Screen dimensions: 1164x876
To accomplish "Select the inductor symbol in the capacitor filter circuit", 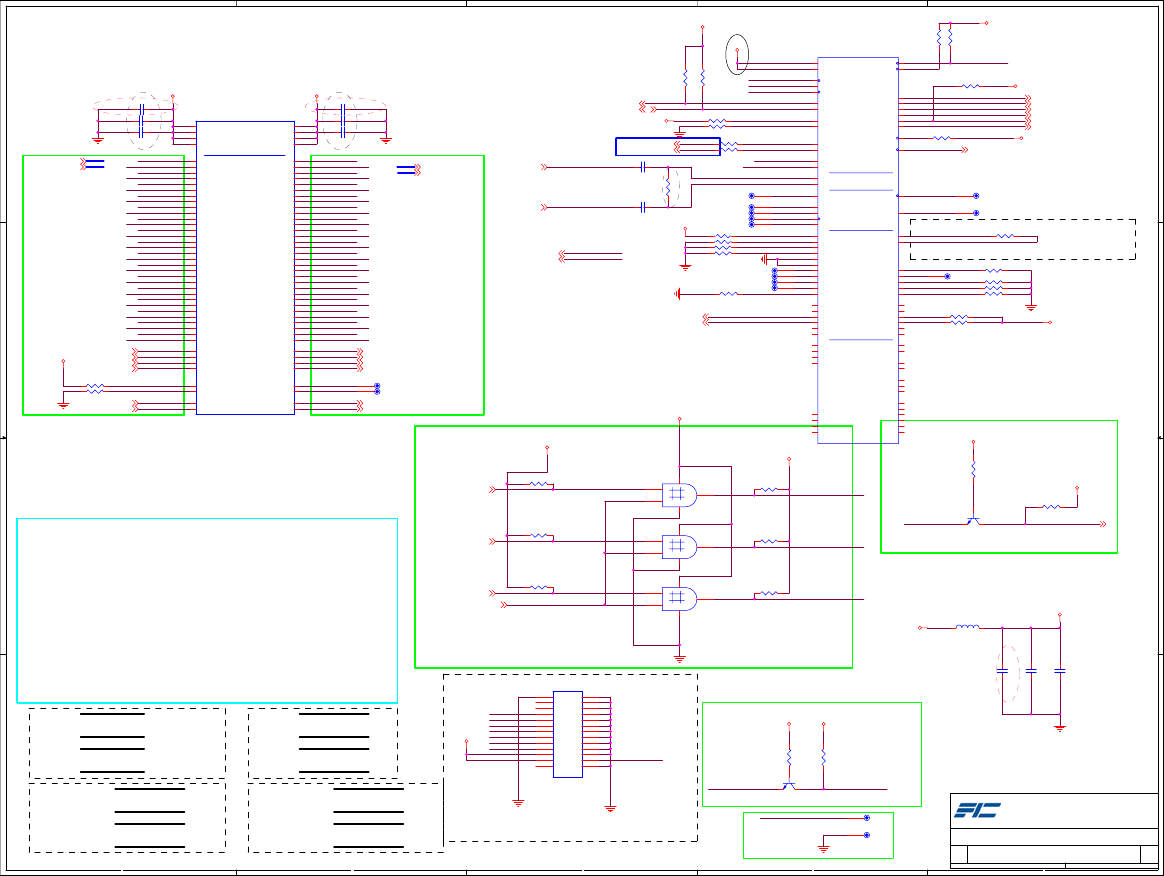I will 967,627.
